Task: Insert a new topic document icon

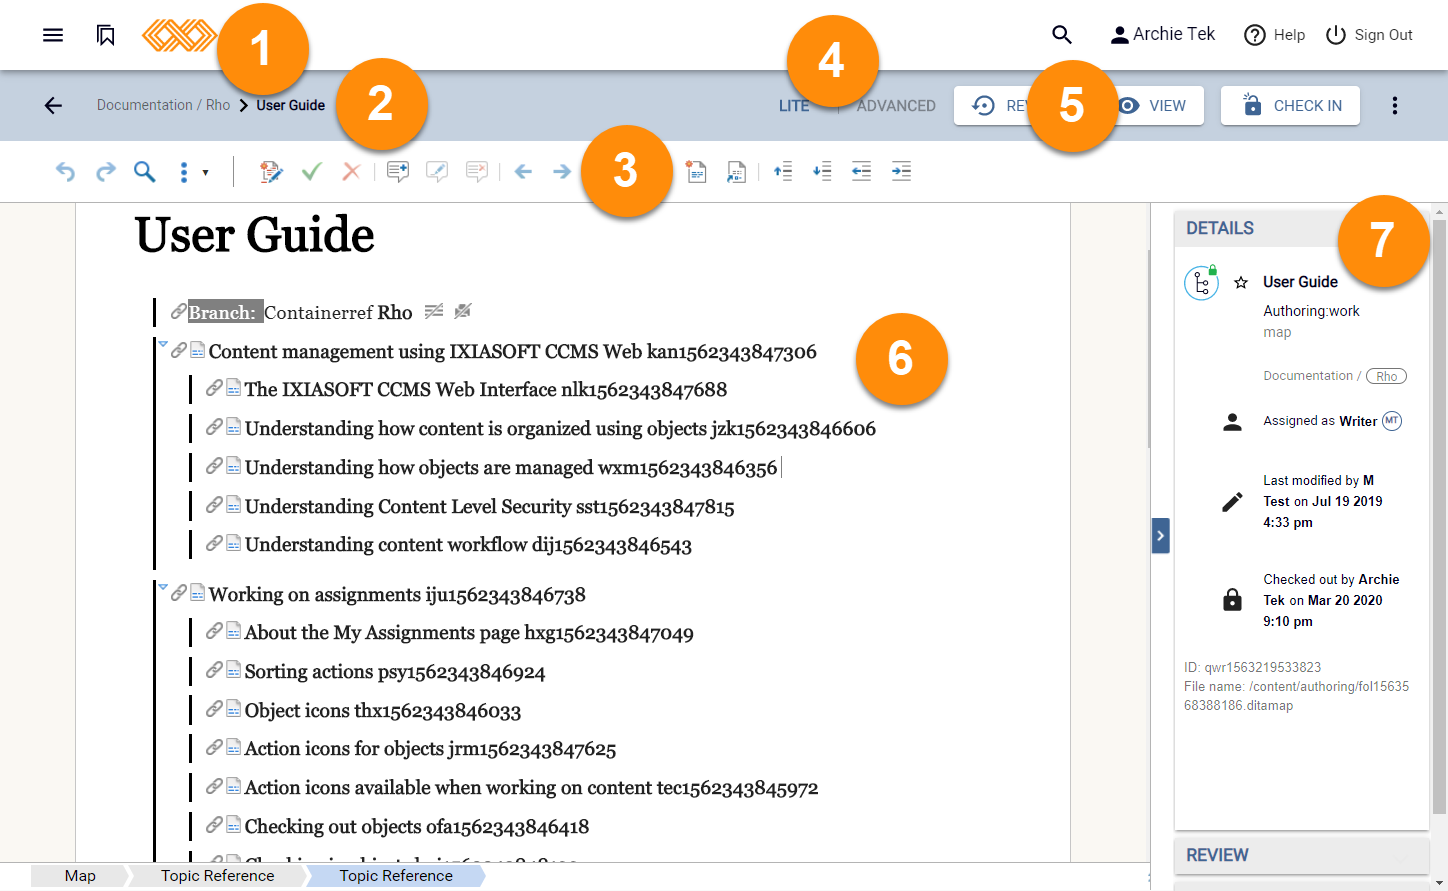Action: pos(697,172)
